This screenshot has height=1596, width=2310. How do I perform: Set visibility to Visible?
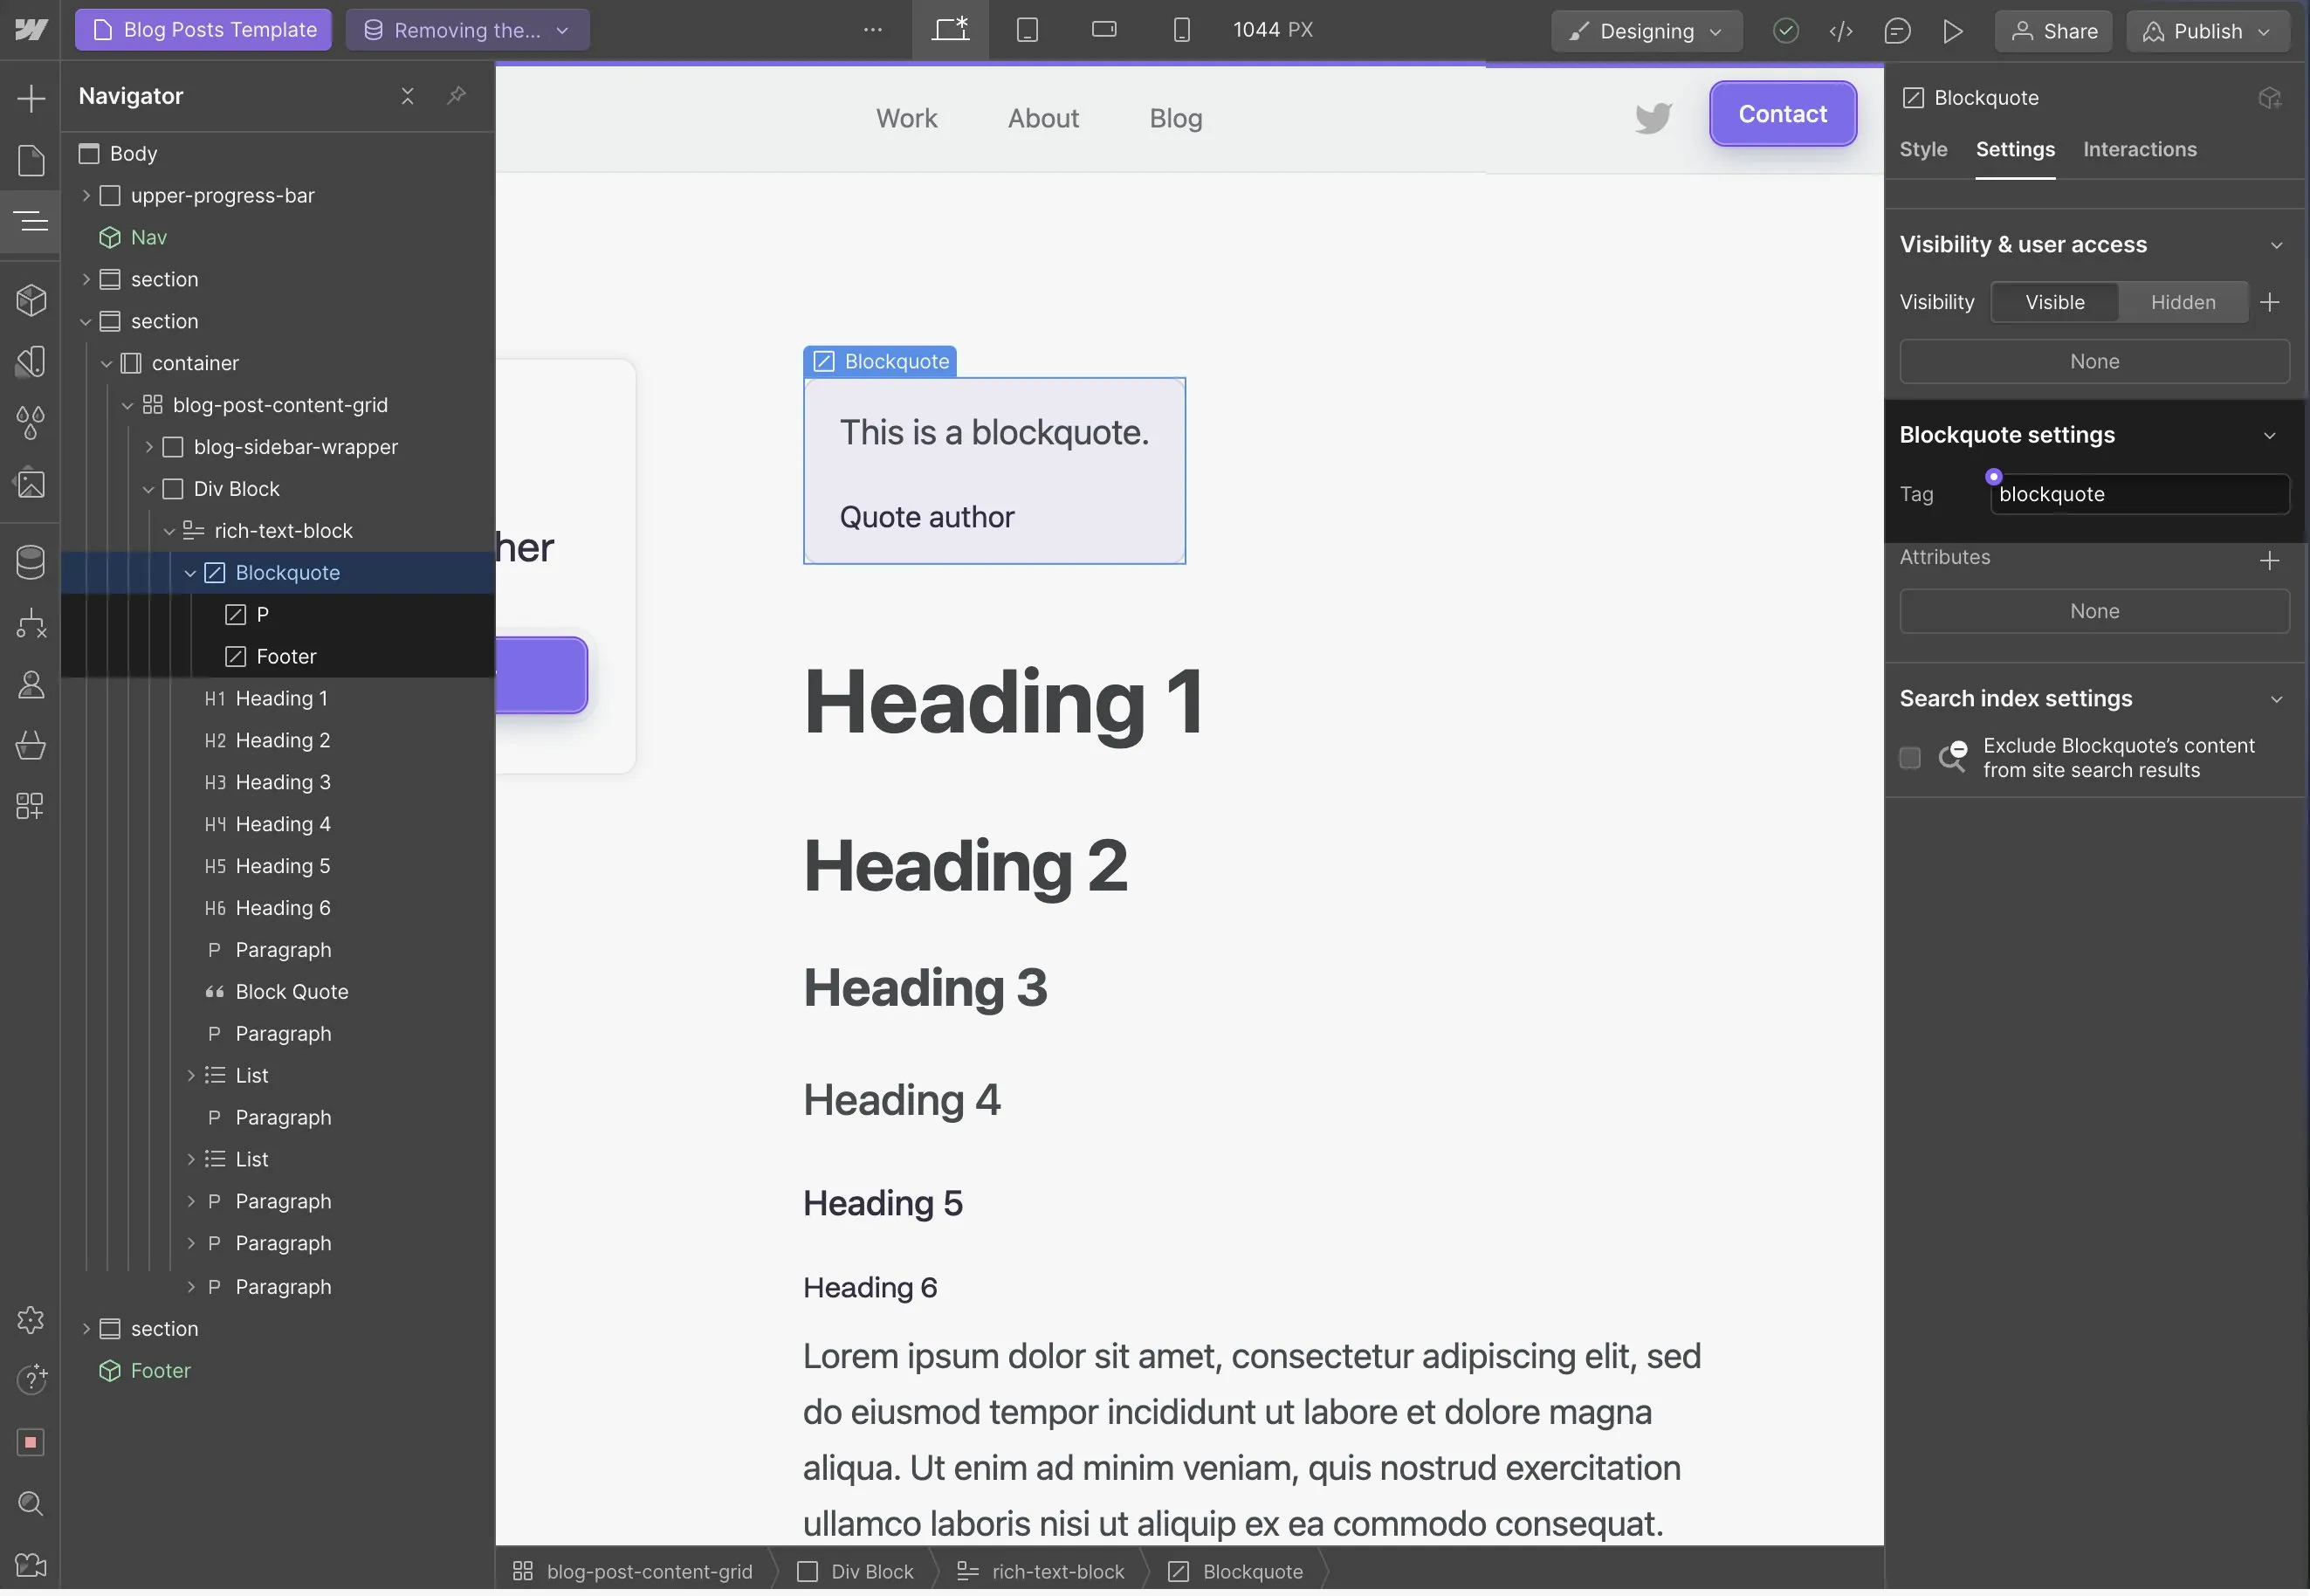tap(2056, 303)
